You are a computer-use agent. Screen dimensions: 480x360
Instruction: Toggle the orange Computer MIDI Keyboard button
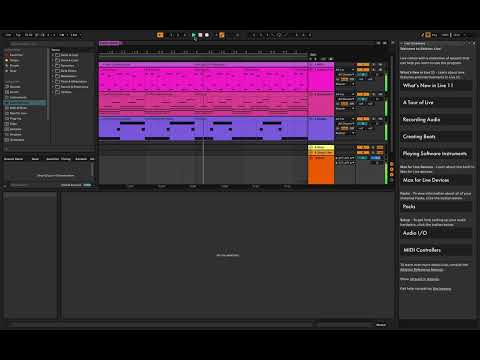pyautogui.click(x=428, y=35)
